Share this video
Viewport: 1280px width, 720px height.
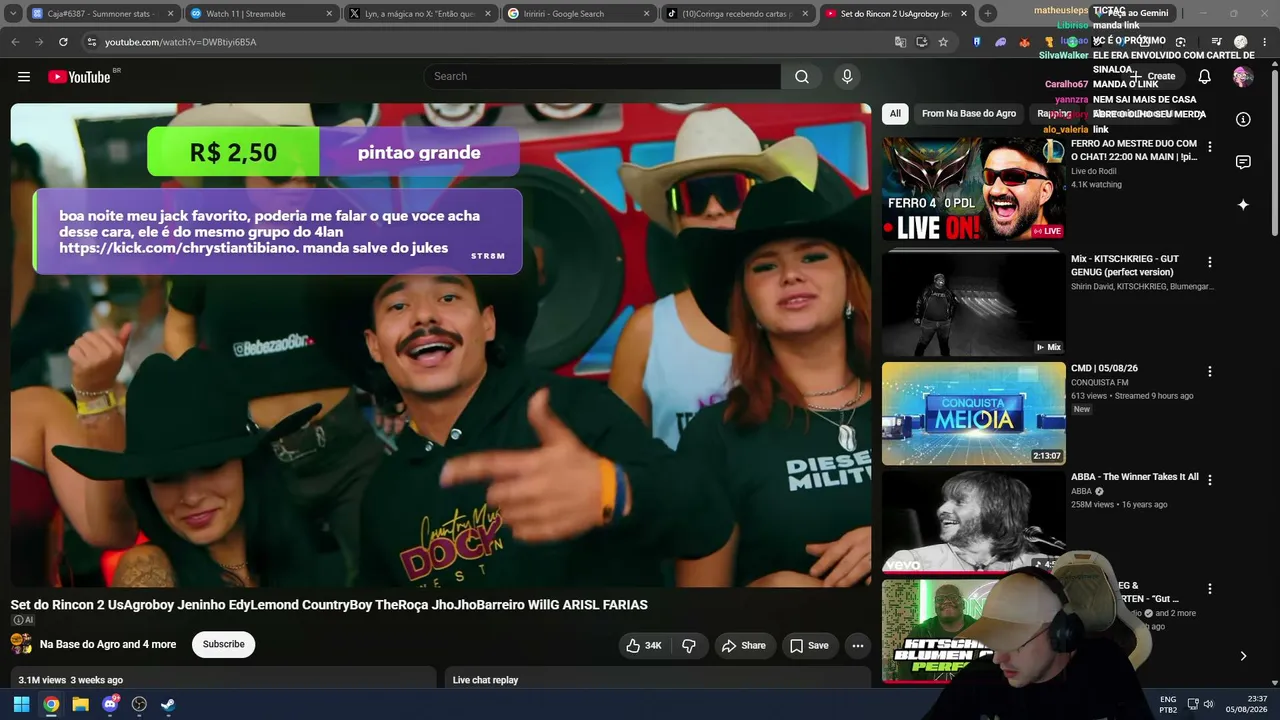tap(743, 646)
